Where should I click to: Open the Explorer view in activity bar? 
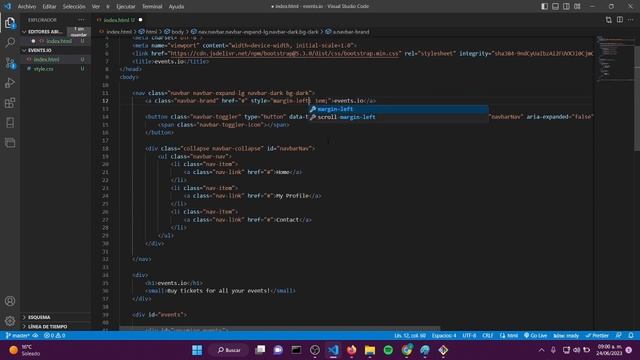coord(10,23)
